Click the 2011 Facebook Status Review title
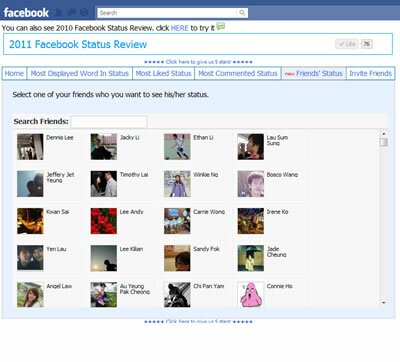 78,44
